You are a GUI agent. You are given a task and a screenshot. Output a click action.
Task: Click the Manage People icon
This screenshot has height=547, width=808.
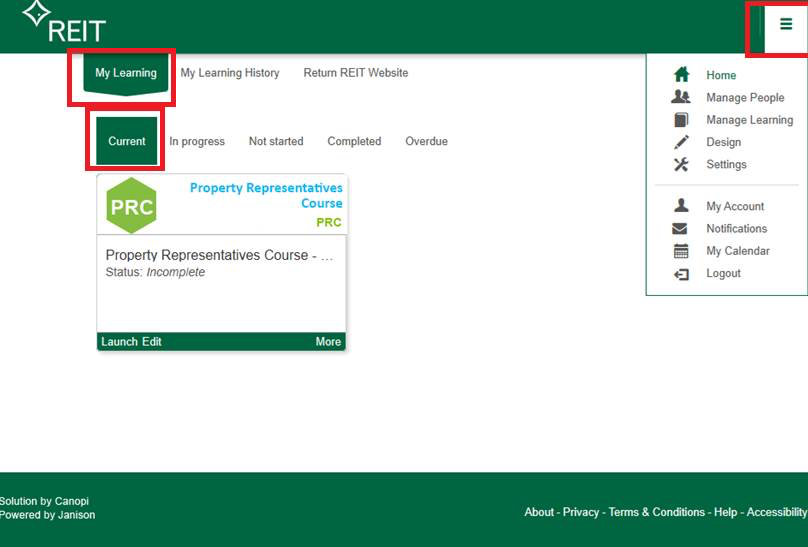[681, 97]
